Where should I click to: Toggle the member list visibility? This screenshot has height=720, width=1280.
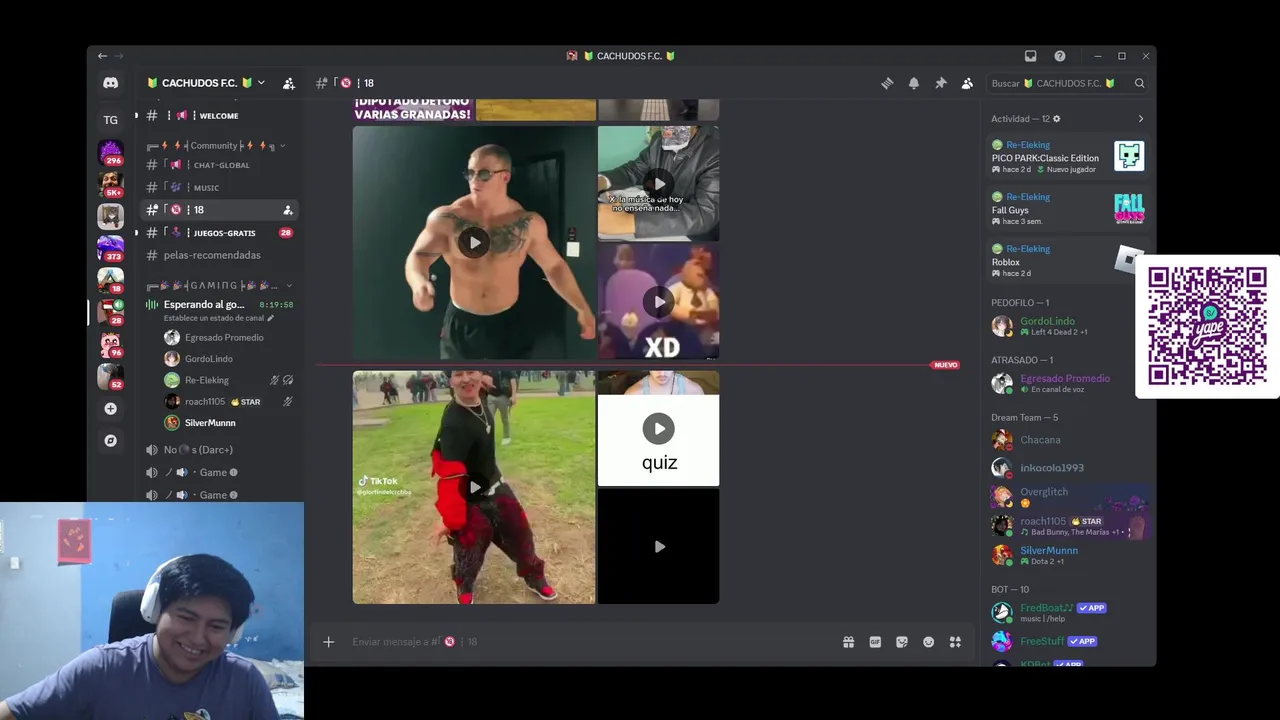coord(967,83)
